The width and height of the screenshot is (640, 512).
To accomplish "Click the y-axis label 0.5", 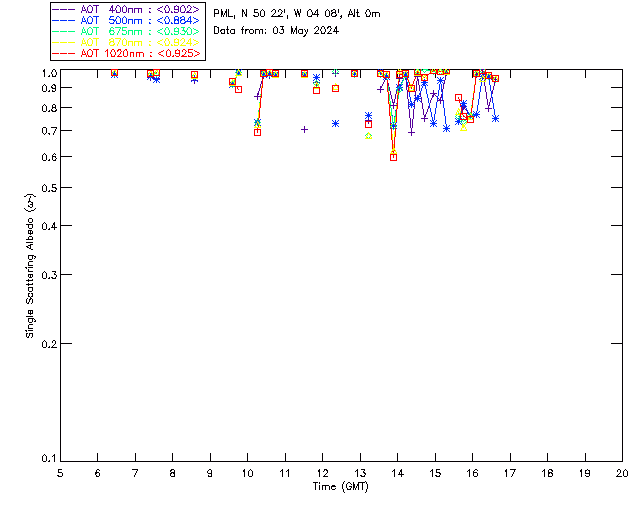I will [x=49, y=188].
